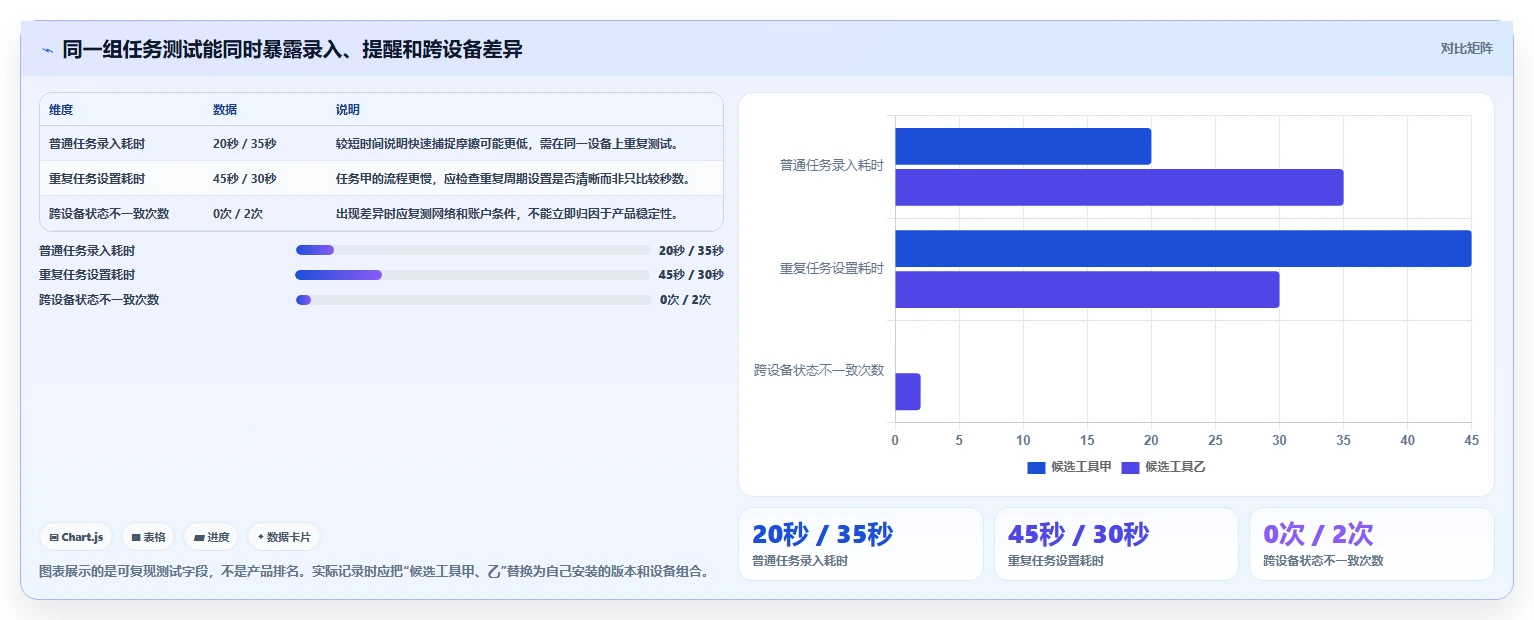This screenshot has height=620, width=1534.
Task: Click the 45秒 / 30秒 data card
Action: click(1117, 544)
